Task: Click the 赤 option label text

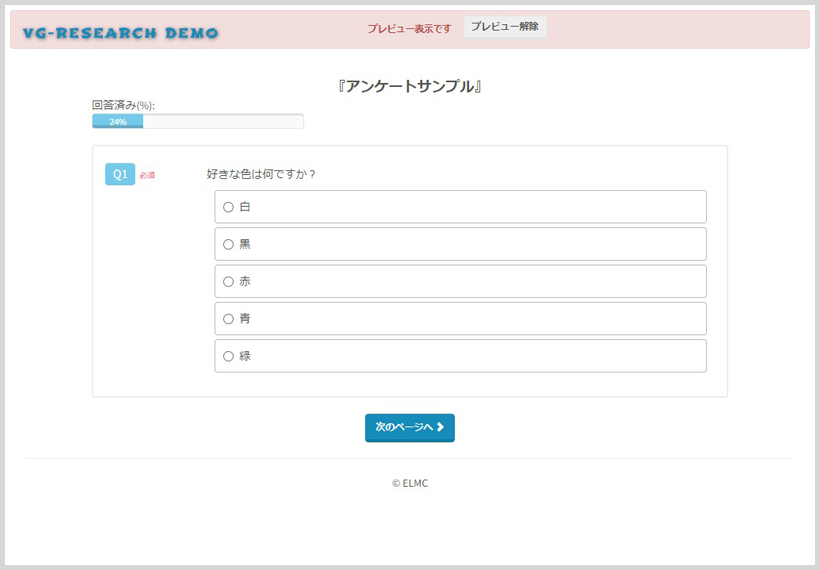Action: pyautogui.click(x=245, y=281)
